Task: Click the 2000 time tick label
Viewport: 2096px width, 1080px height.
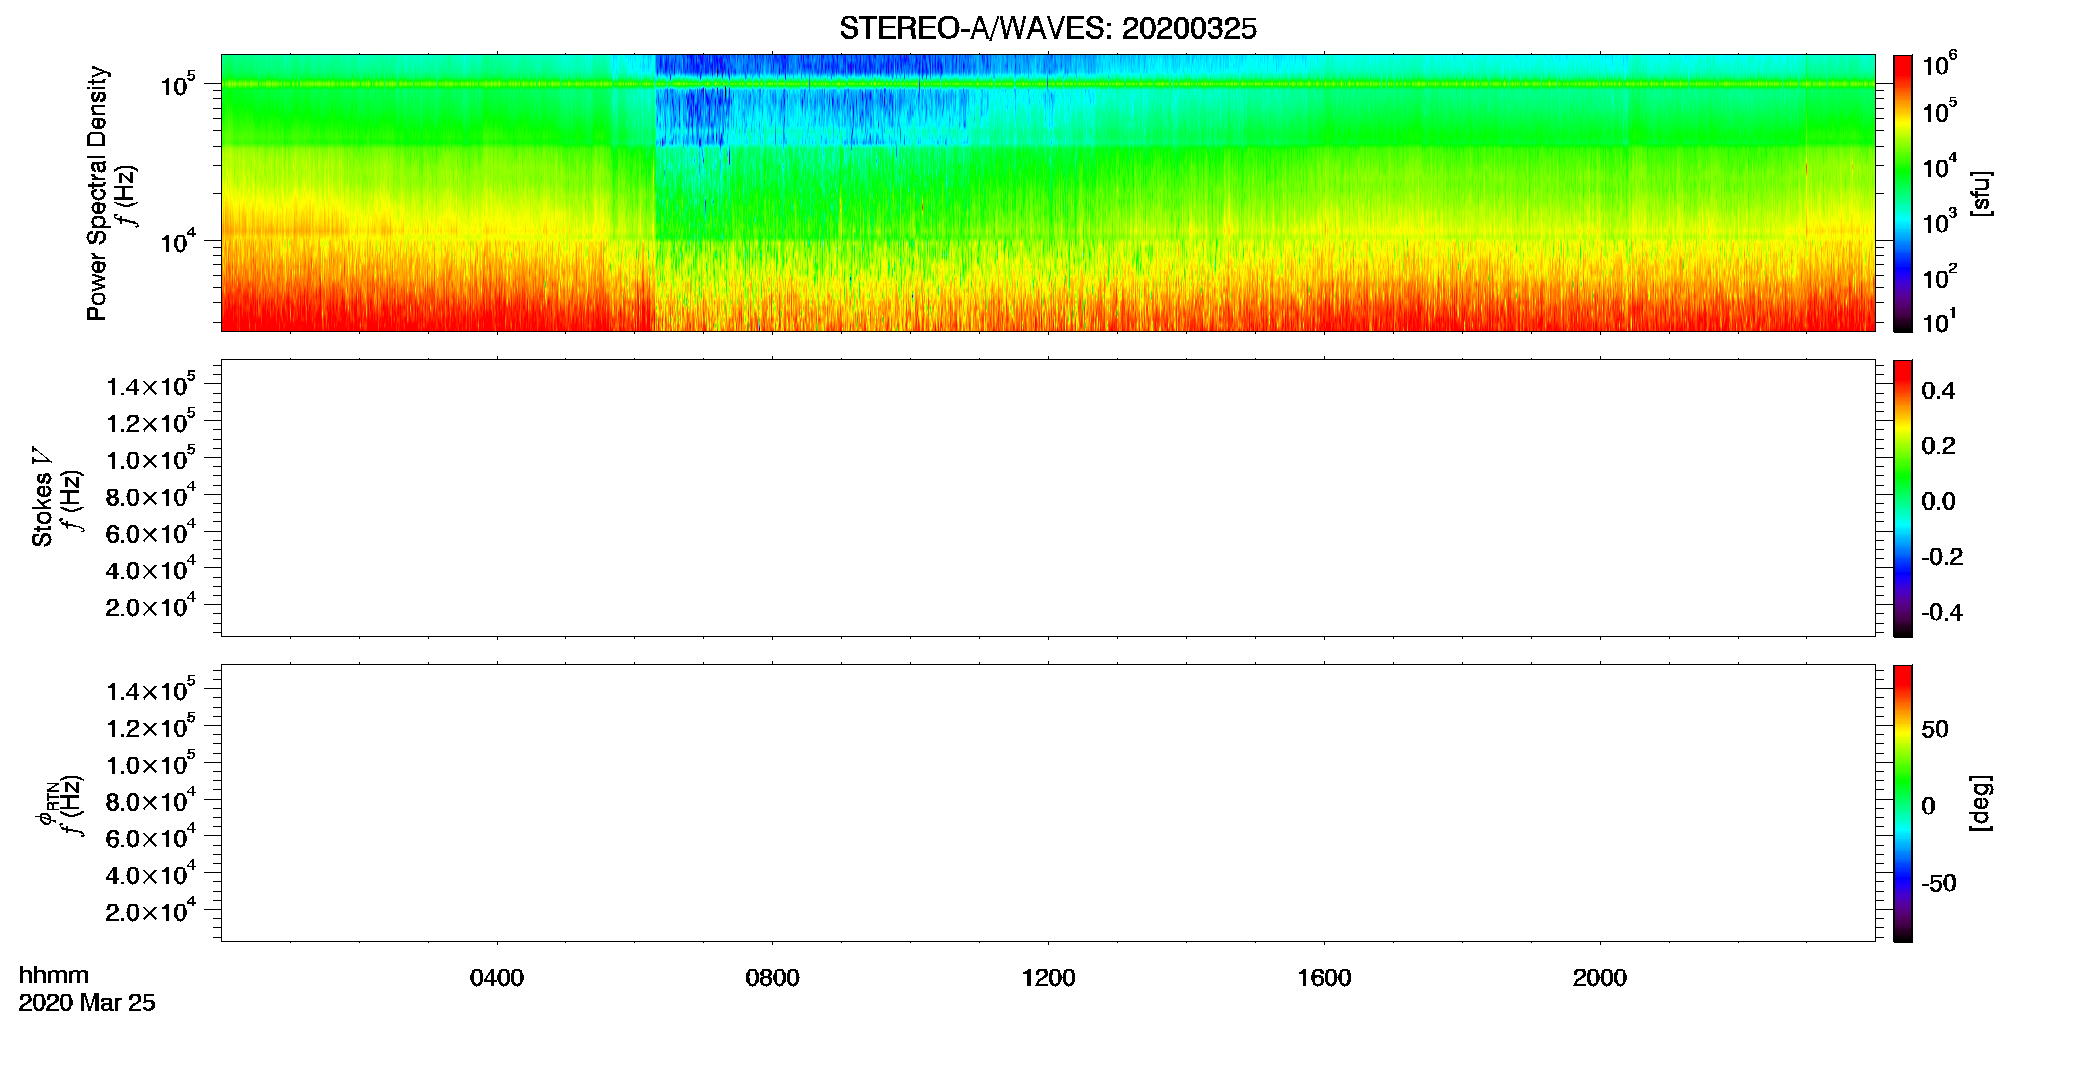Action: pyautogui.click(x=1599, y=978)
